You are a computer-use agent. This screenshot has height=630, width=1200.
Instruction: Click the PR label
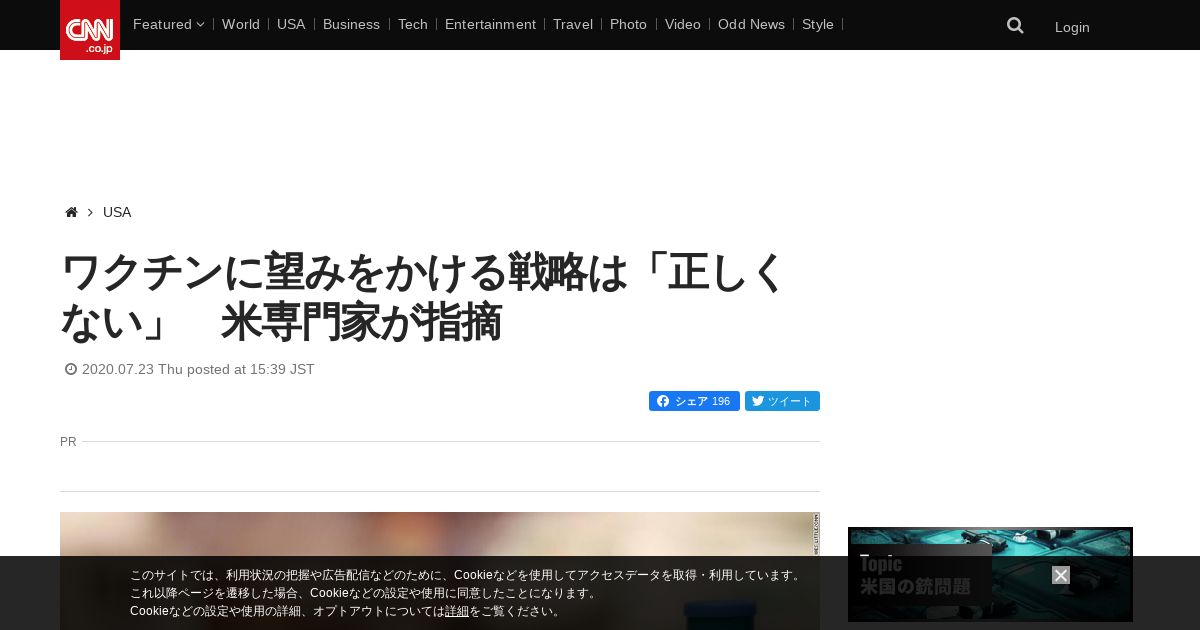pos(68,441)
